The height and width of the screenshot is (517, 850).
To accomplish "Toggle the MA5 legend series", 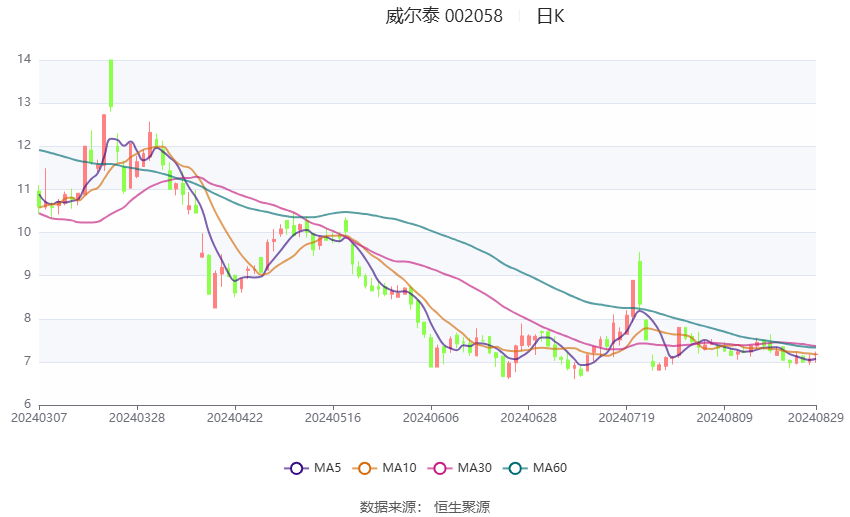I will 313,468.
